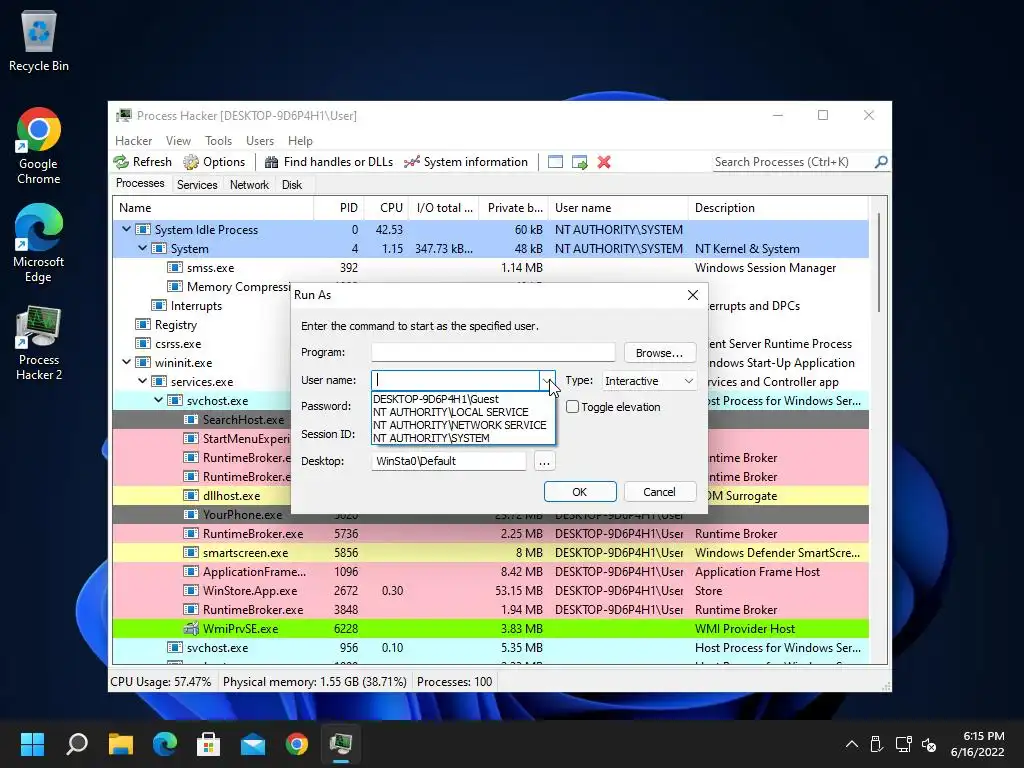Open the User name dropdown arrow

pos(547,380)
